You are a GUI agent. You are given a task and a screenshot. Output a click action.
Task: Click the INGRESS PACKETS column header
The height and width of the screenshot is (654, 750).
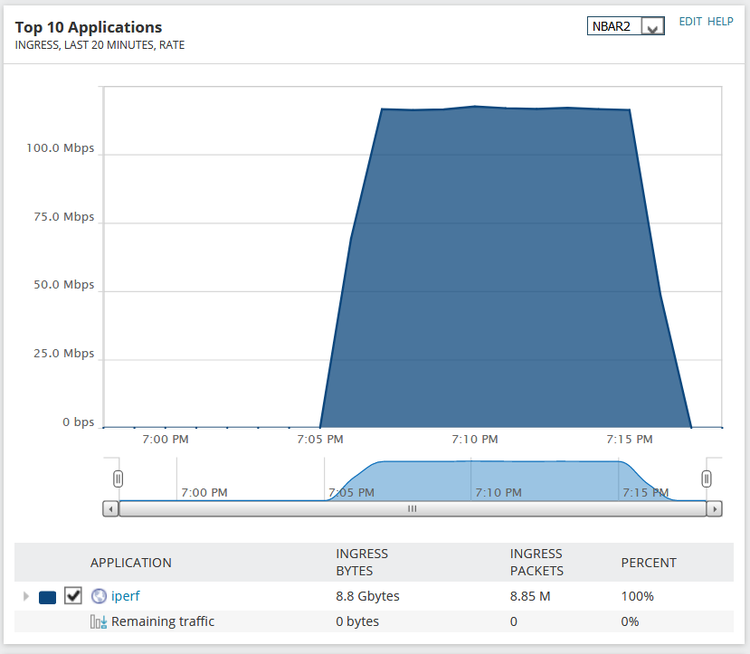click(x=537, y=562)
